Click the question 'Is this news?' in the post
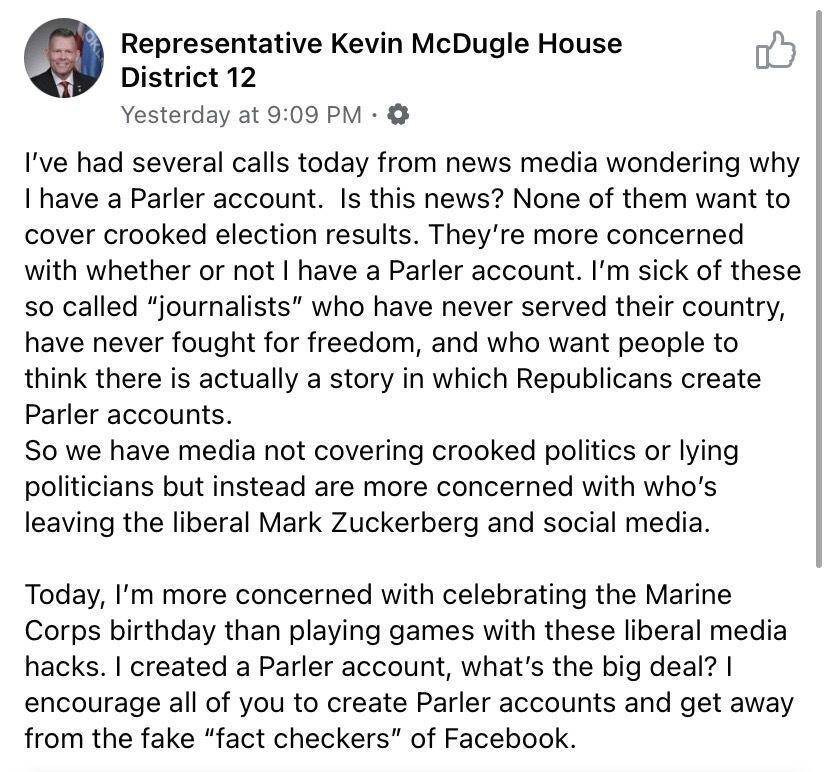The image size is (828, 772). pos(422,199)
